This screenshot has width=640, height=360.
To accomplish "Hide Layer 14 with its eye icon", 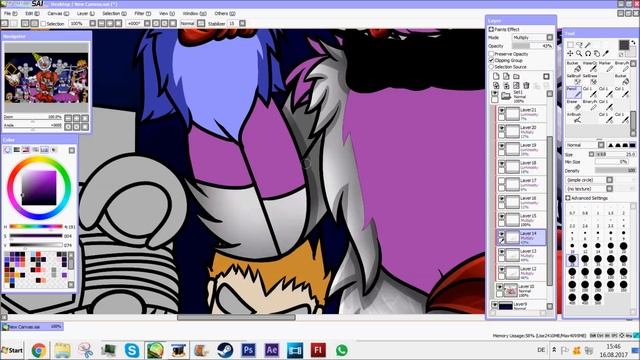I will [501, 234].
